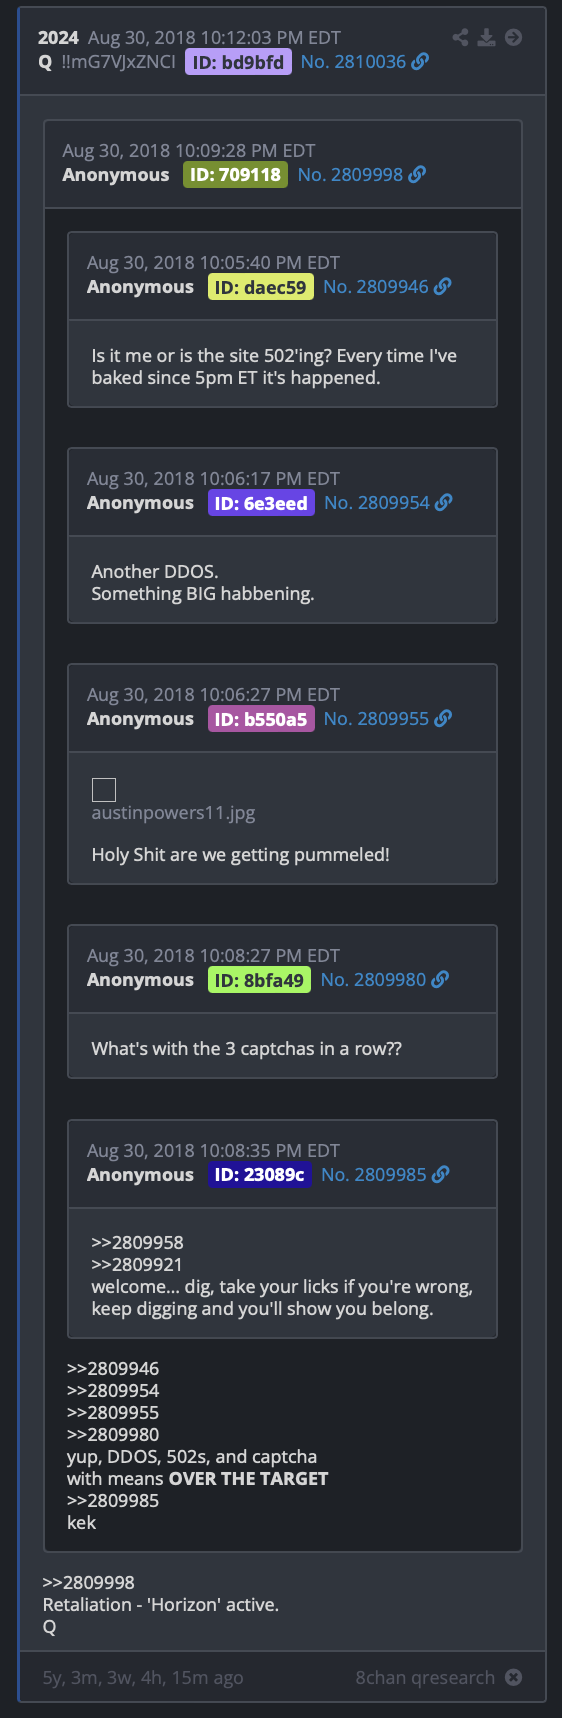Click the purple ID: 6e3eed badge

point(261,503)
